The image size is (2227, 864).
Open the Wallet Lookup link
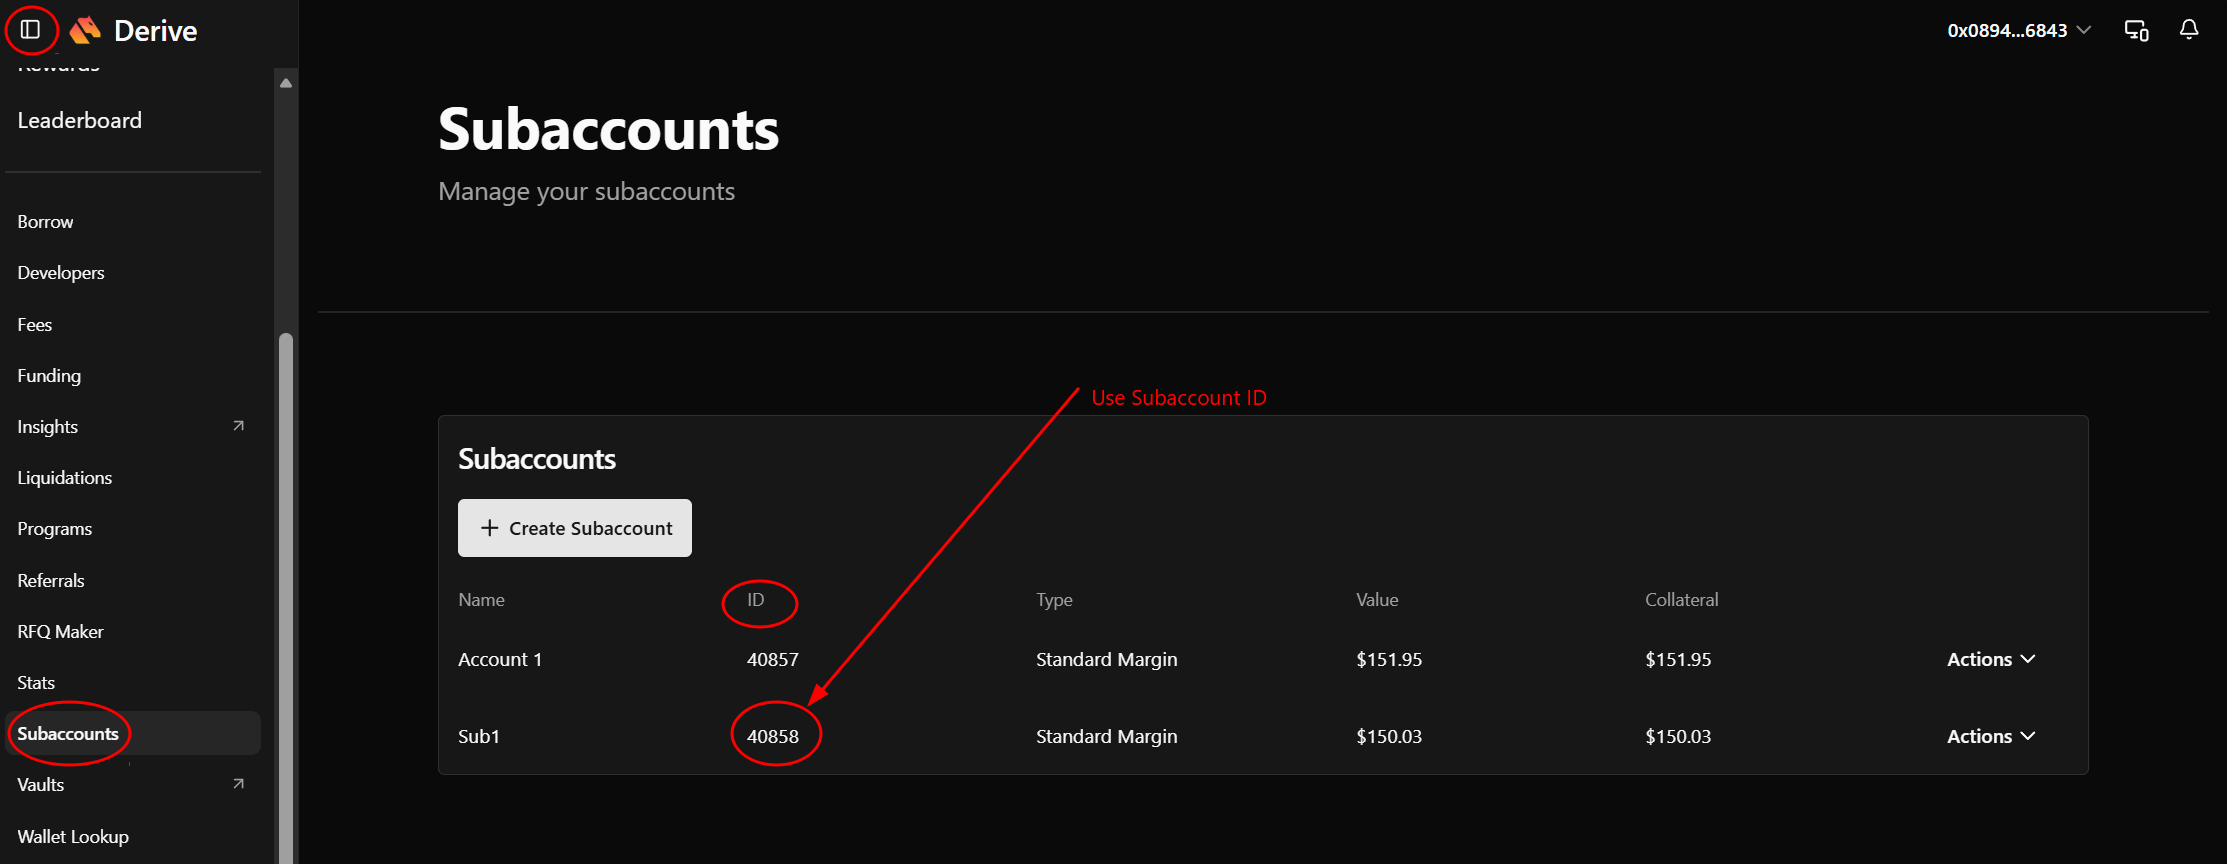[x=73, y=836]
